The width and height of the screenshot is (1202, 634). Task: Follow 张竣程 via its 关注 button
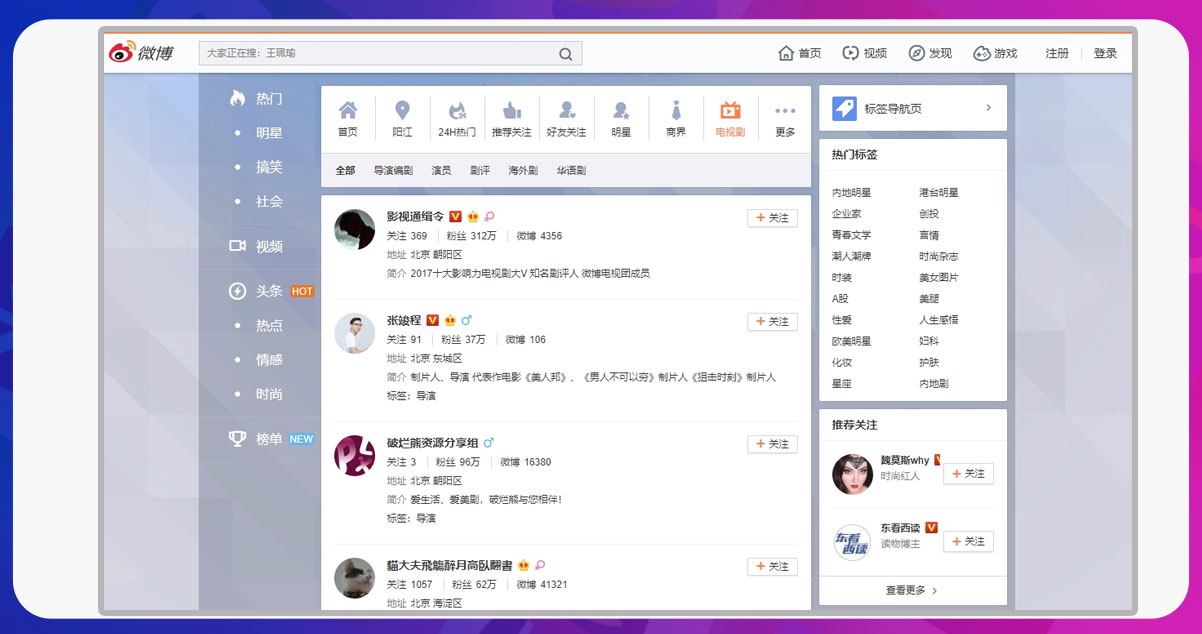pyautogui.click(x=772, y=322)
